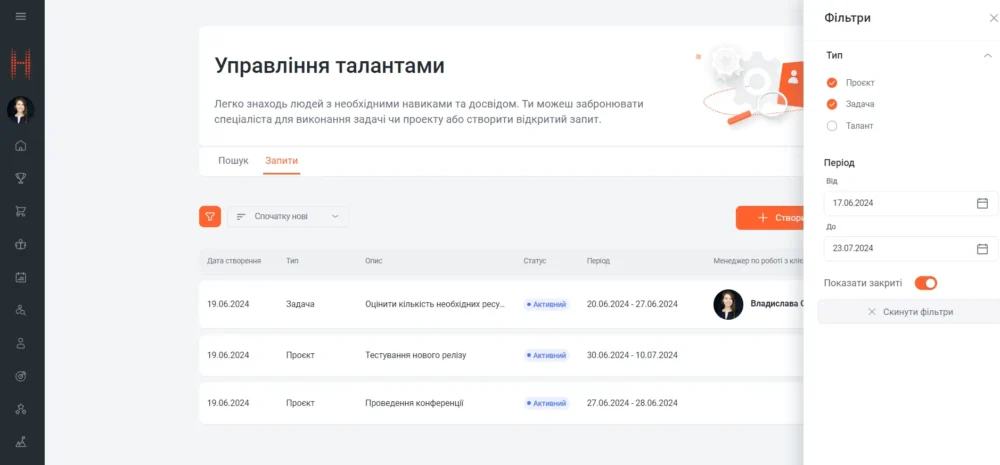This screenshot has height=465, width=1000.
Task: Open the calendar sidebar icon
Action: 21,277
